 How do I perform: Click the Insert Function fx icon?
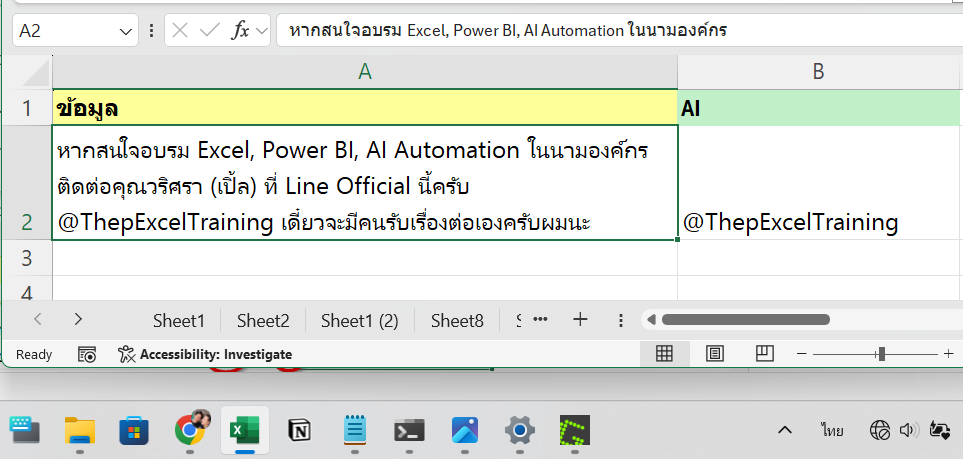tap(240, 31)
